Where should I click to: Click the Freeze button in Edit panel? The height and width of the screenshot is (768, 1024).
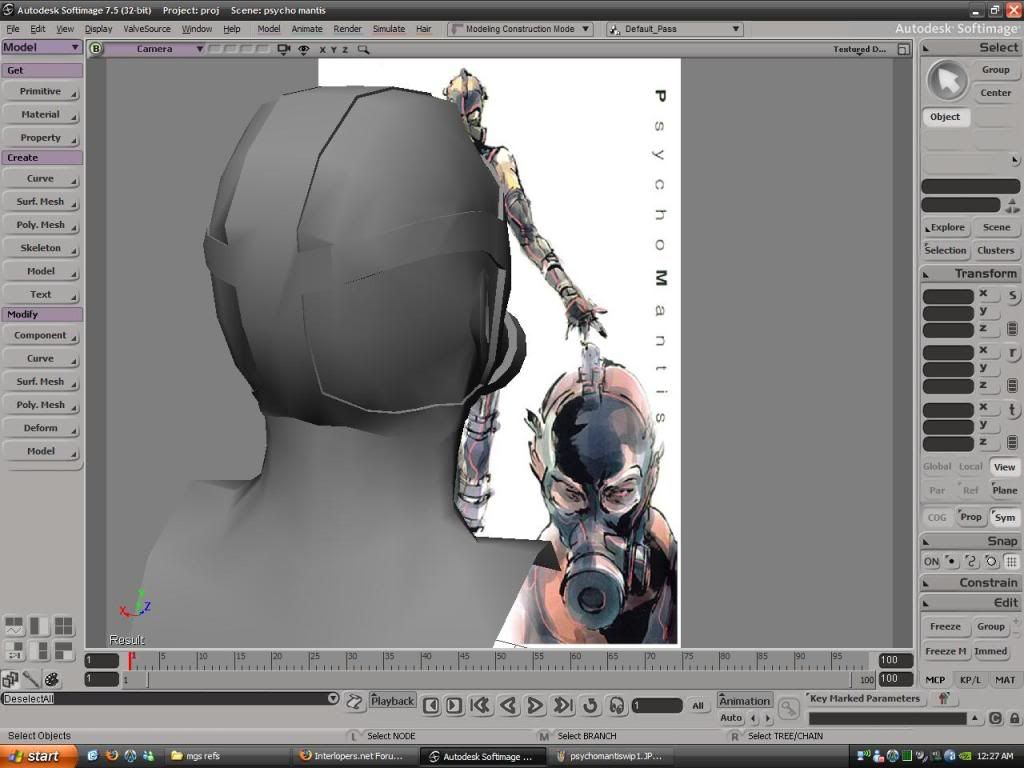[x=945, y=627]
